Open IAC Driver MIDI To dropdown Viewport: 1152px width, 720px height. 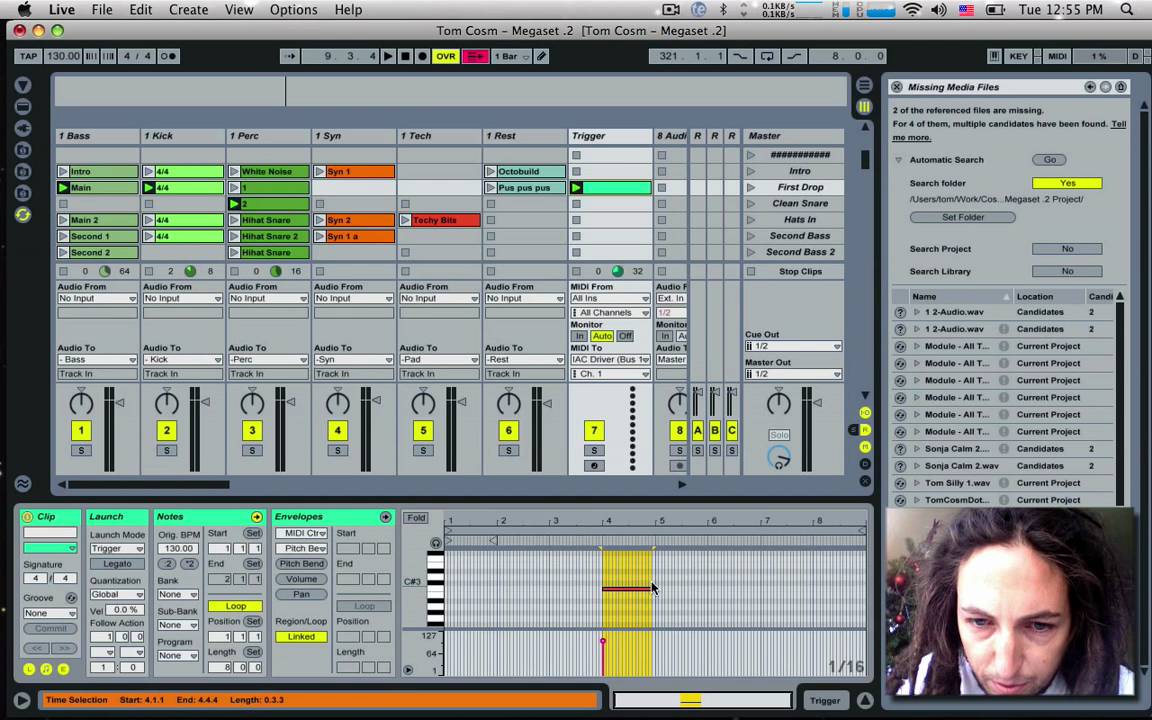click(x=611, y=359)
